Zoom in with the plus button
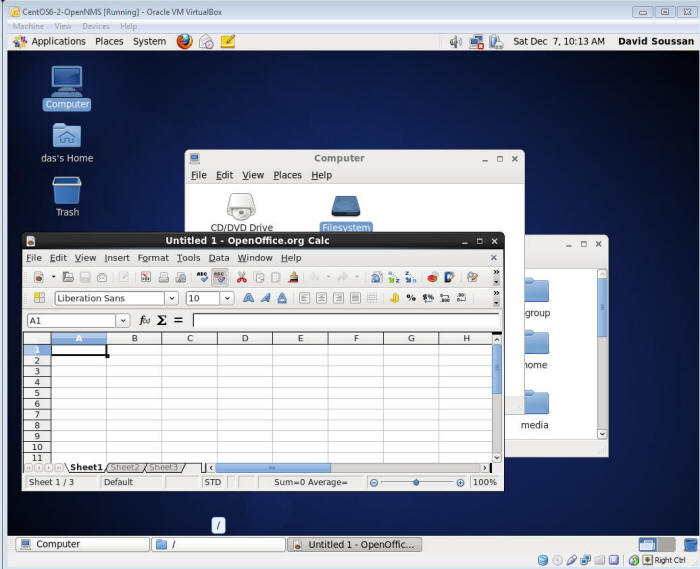Screen dimensions: 700x569 click(460, 482)
